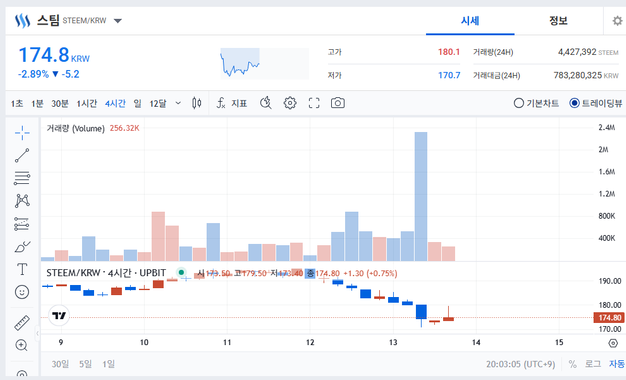Toggle the 로그 scale option

click(x=593, y=364)
